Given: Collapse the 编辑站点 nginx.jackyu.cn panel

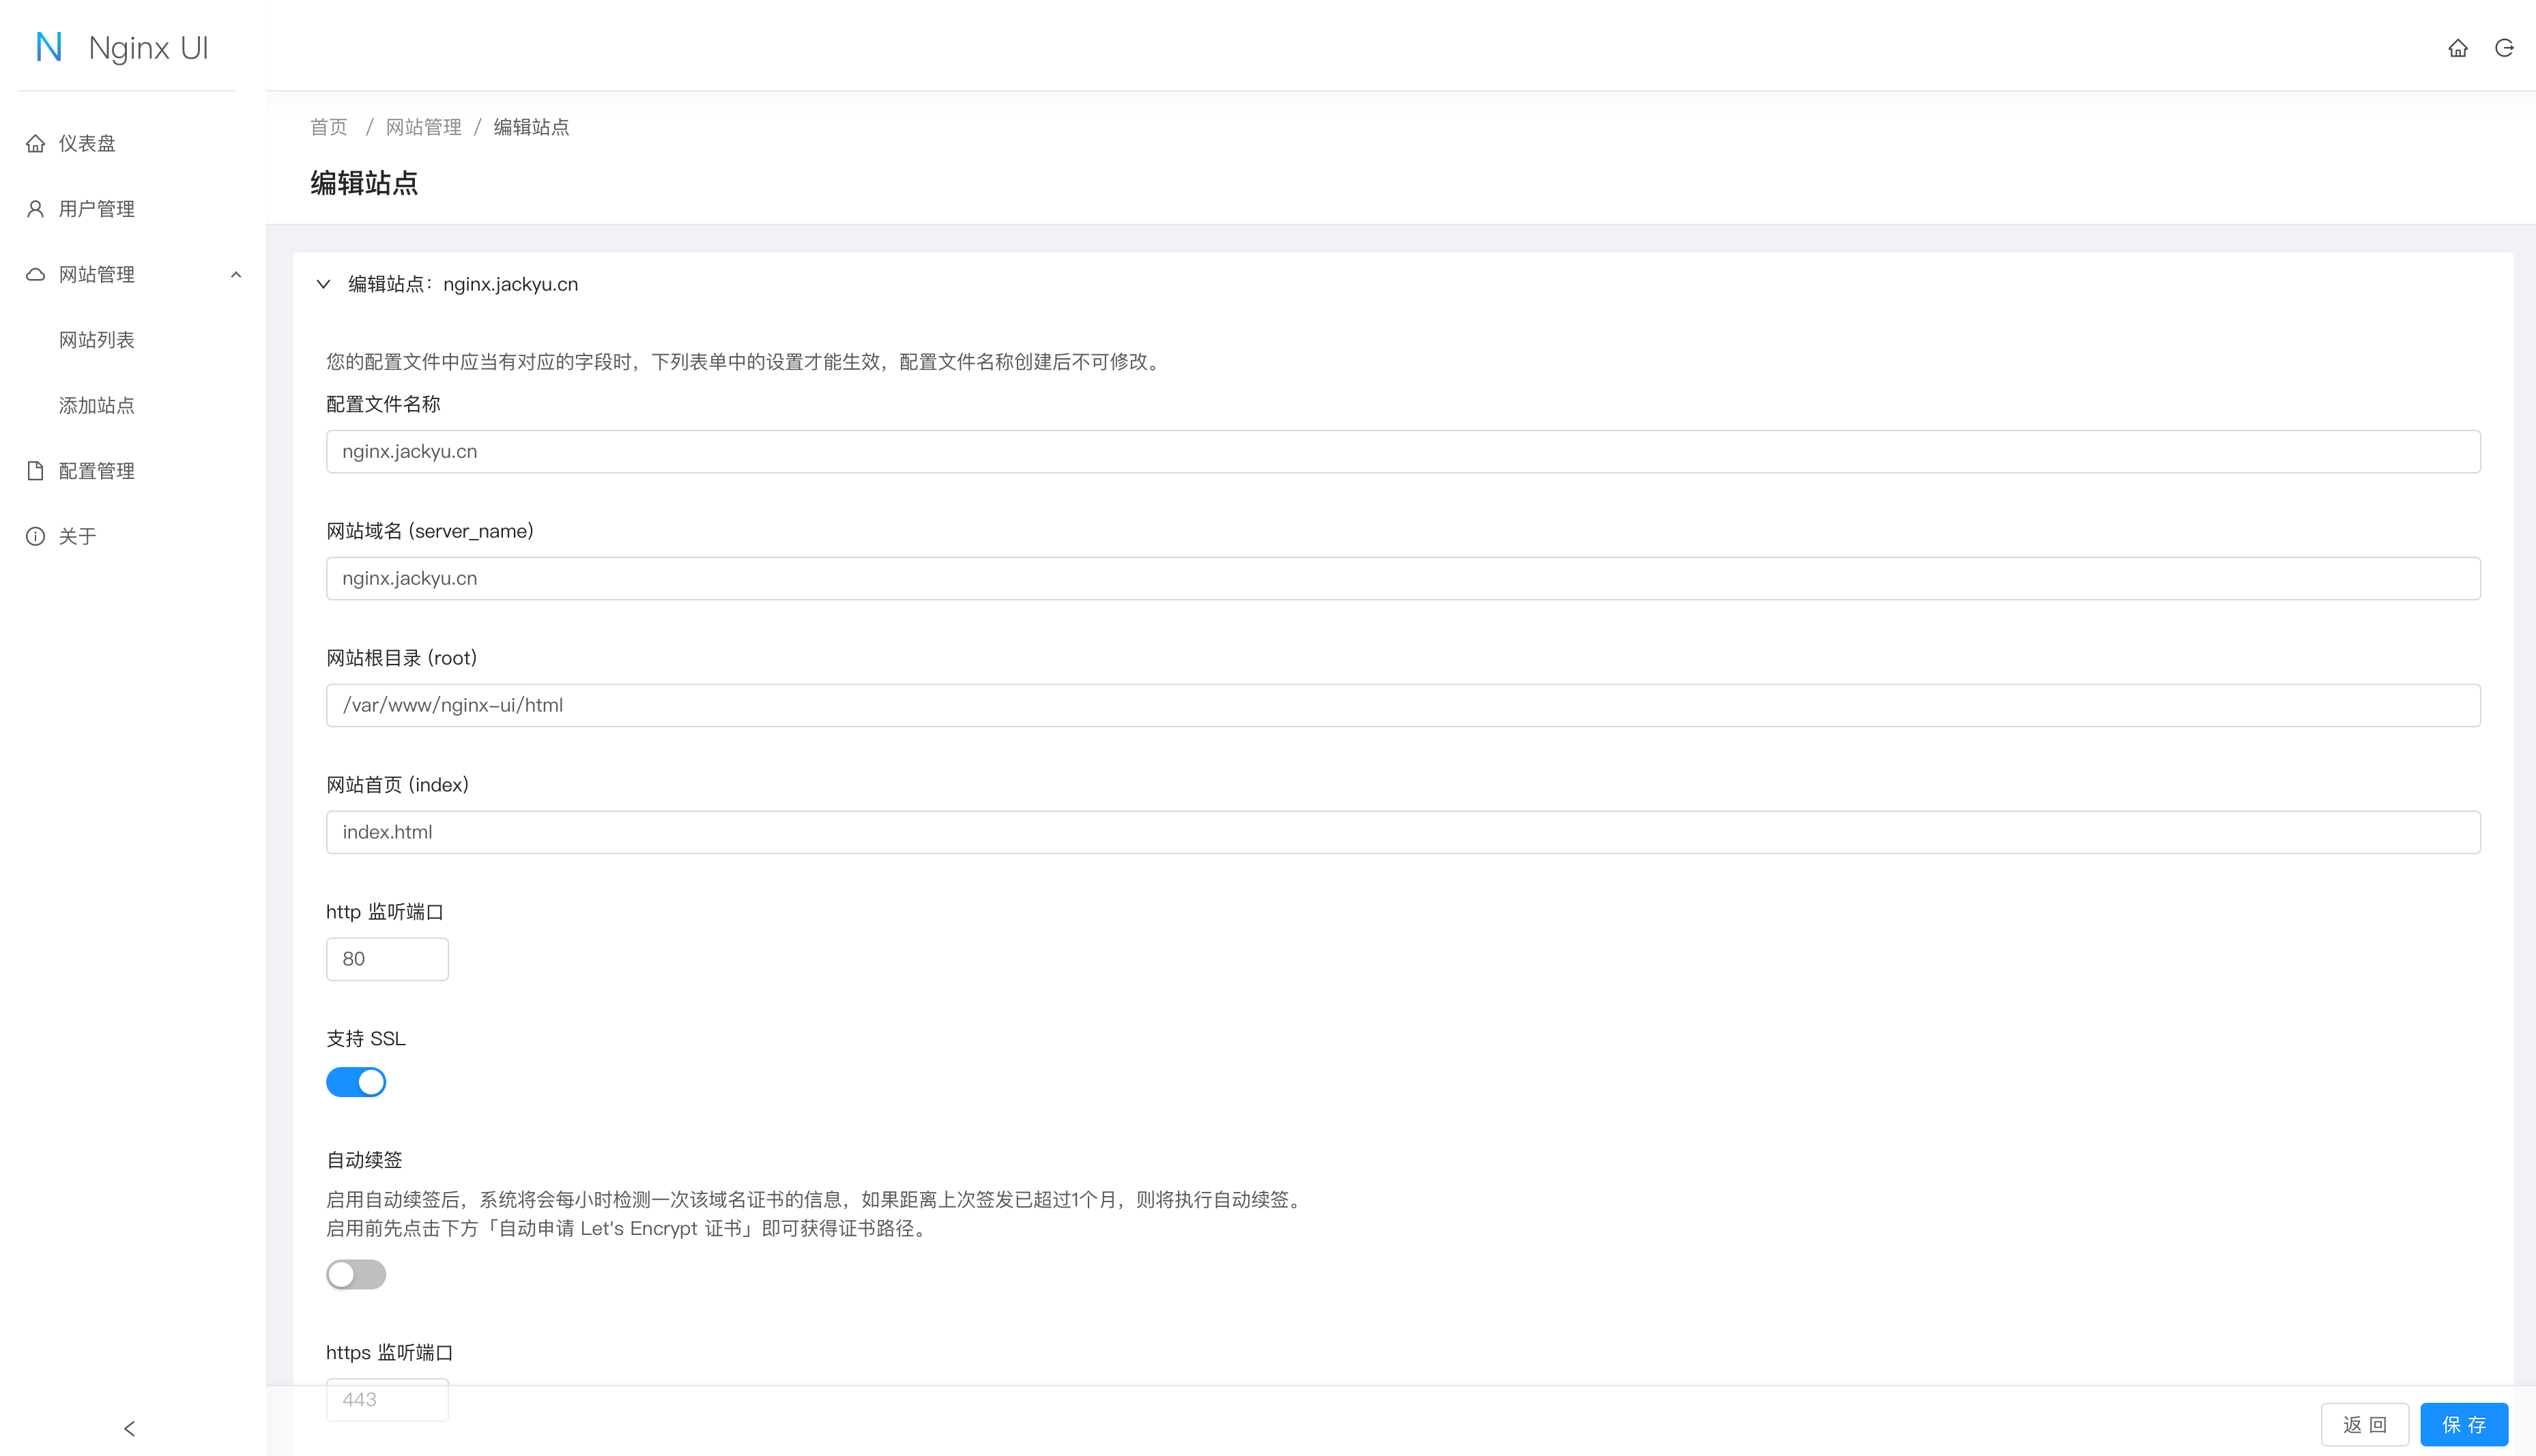Looking at the screenshot, I should [323, 284].
